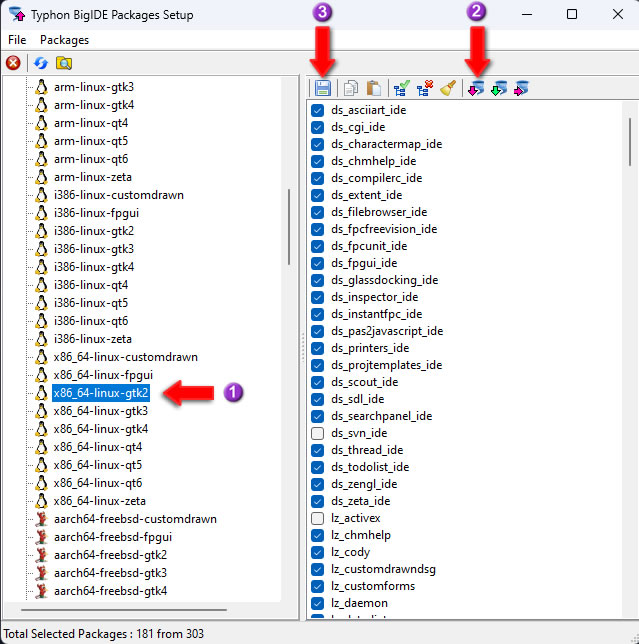Check the lz_activex package checkbox
This screenshot has width=639, height=644.
(318, 518)
